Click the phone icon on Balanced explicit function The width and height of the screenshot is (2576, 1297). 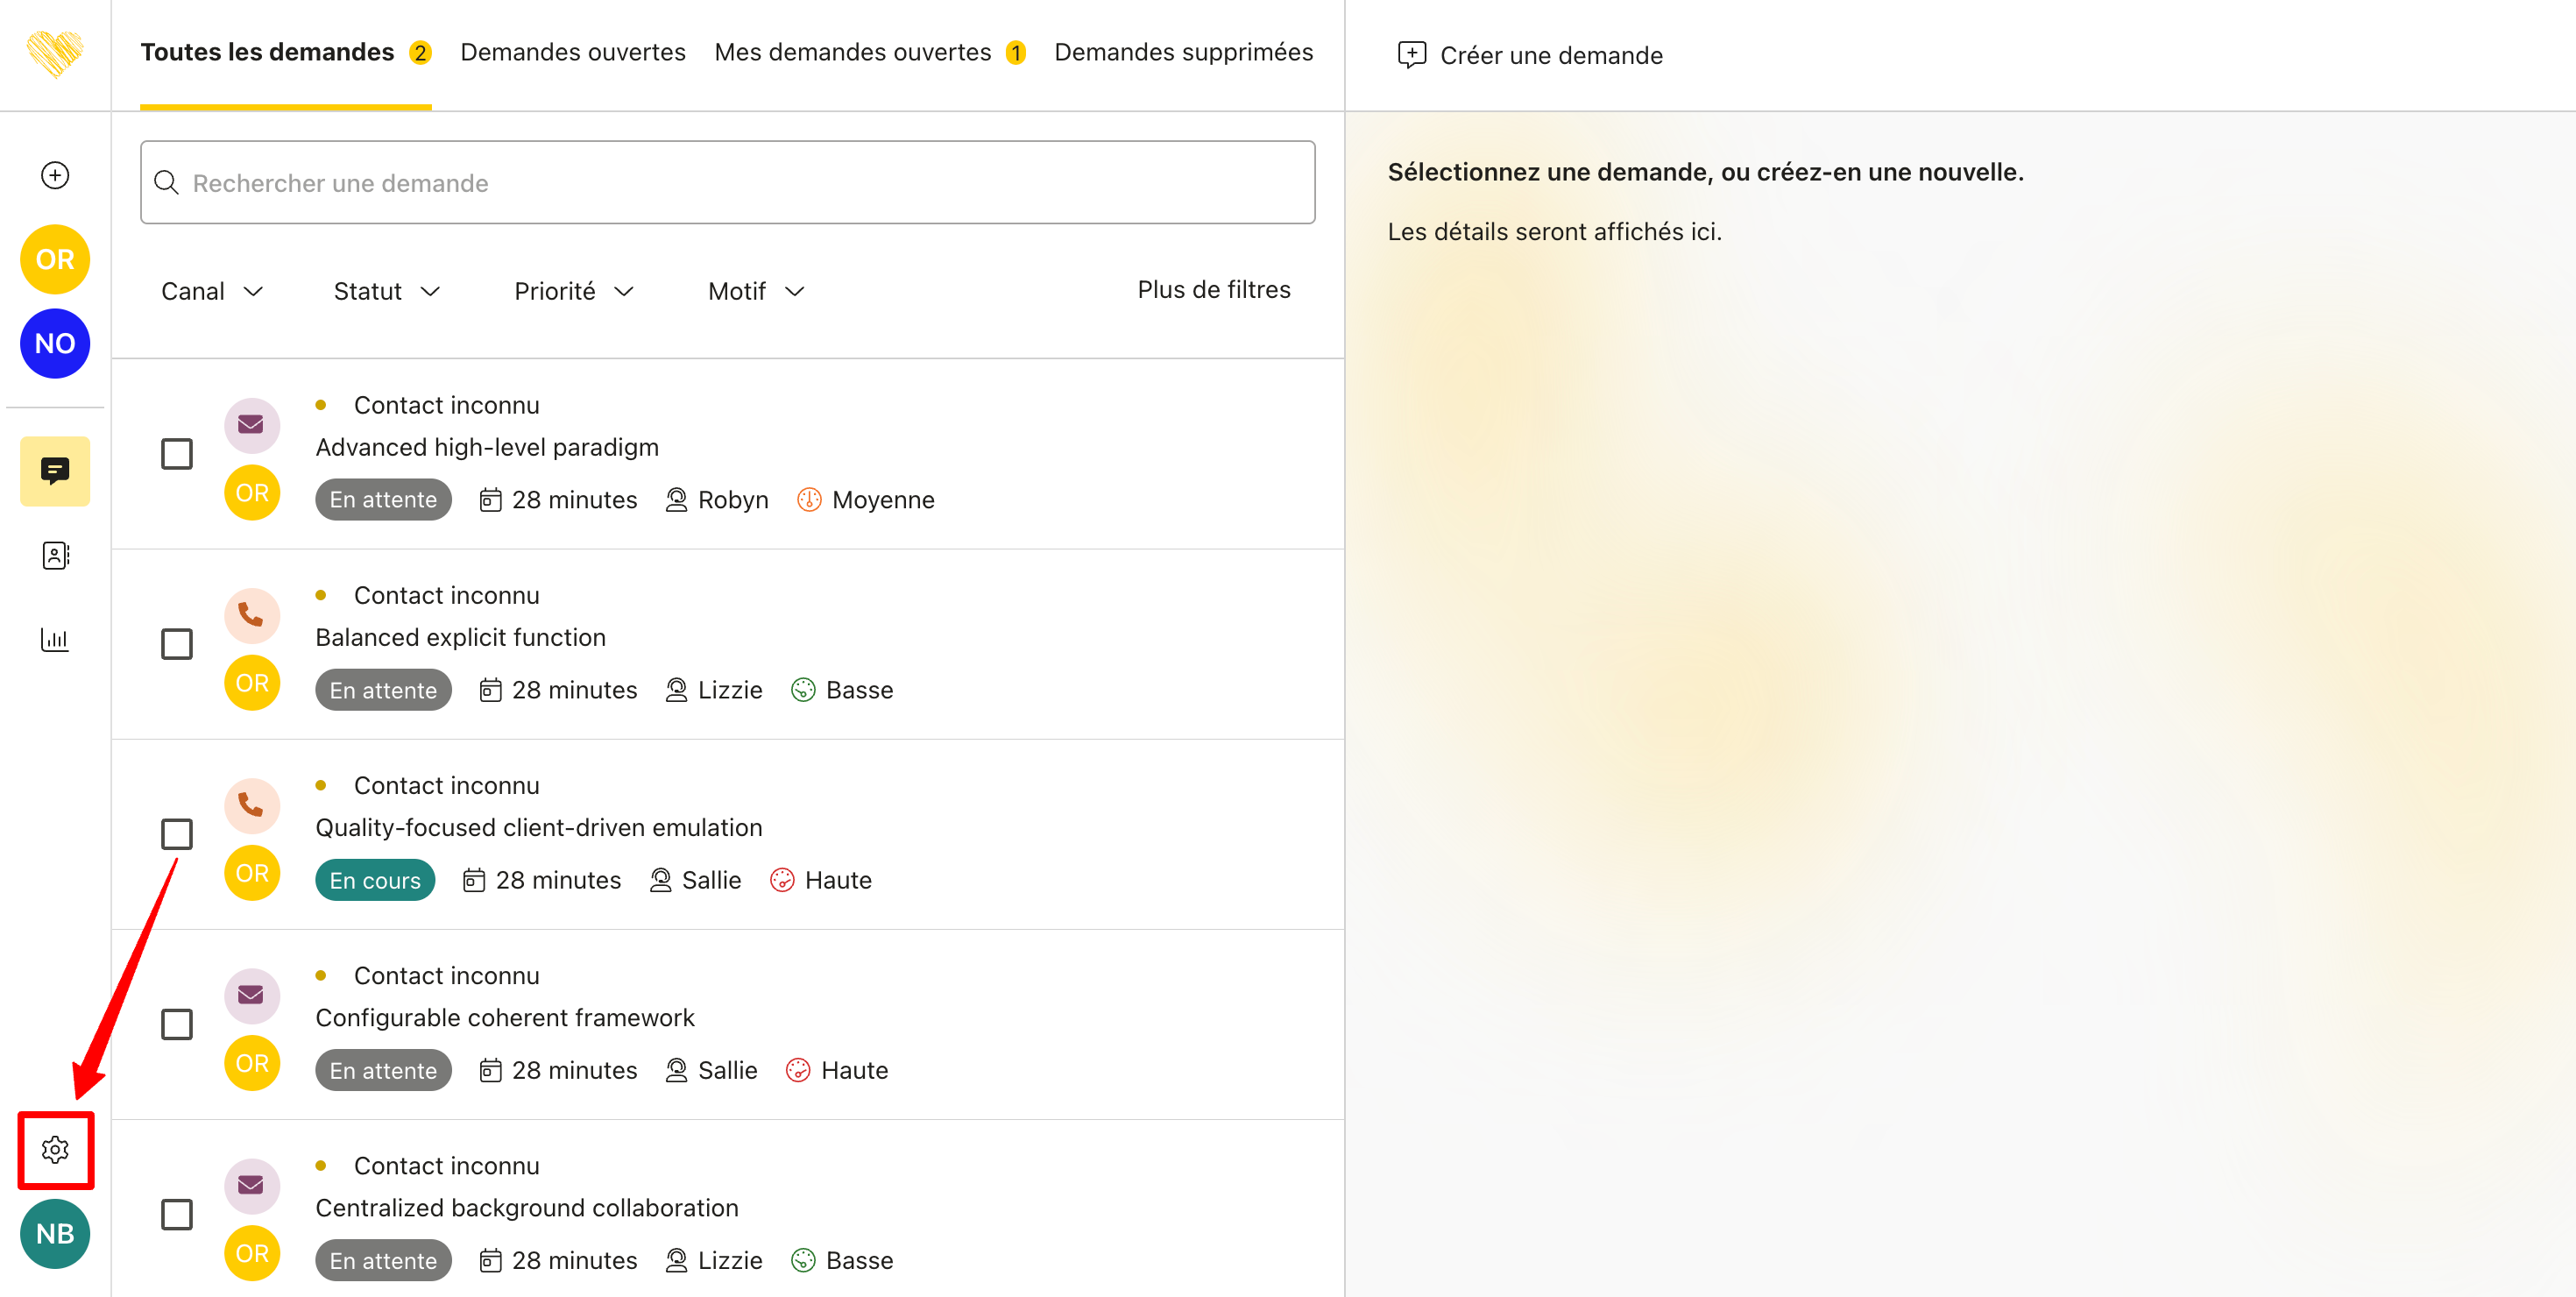[251, 615]
